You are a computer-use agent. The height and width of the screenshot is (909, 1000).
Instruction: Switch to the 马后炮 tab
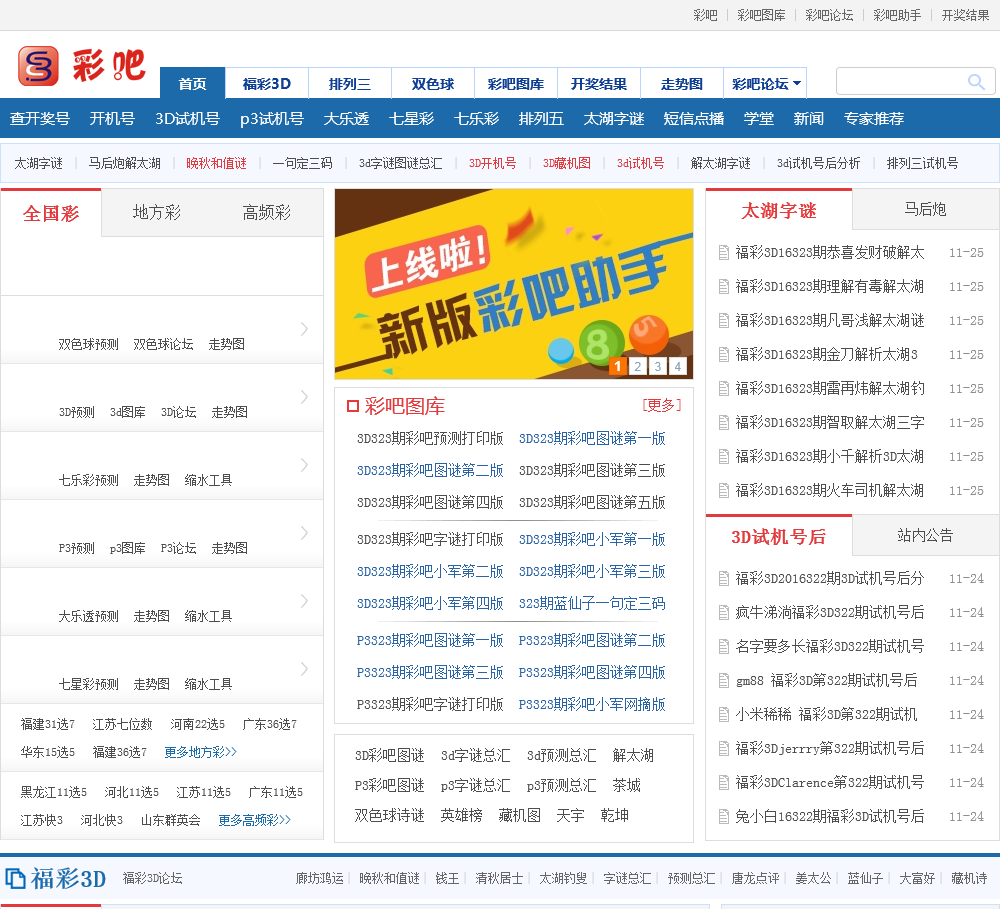(925, 209)
